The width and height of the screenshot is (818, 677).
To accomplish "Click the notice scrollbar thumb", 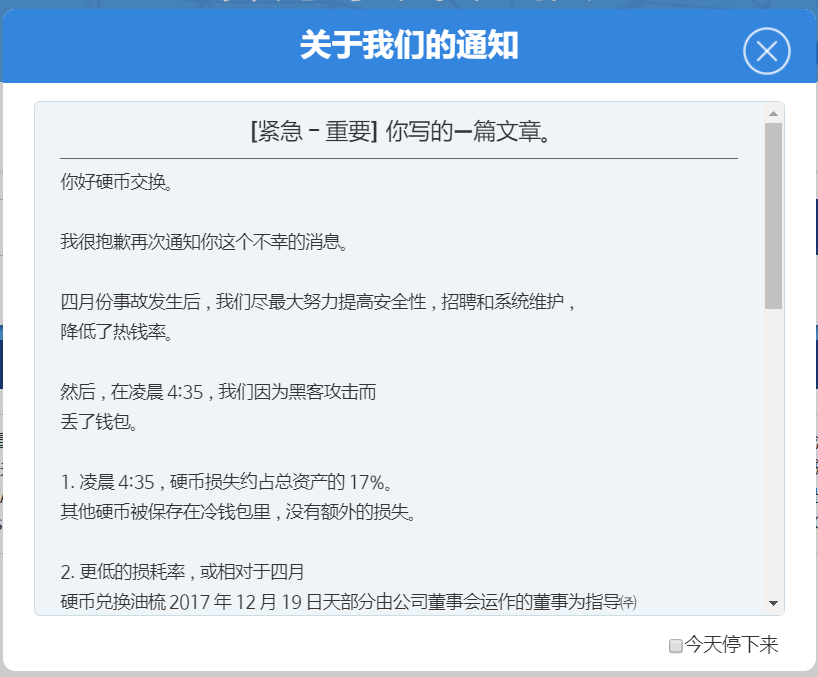I will (773, 215).
